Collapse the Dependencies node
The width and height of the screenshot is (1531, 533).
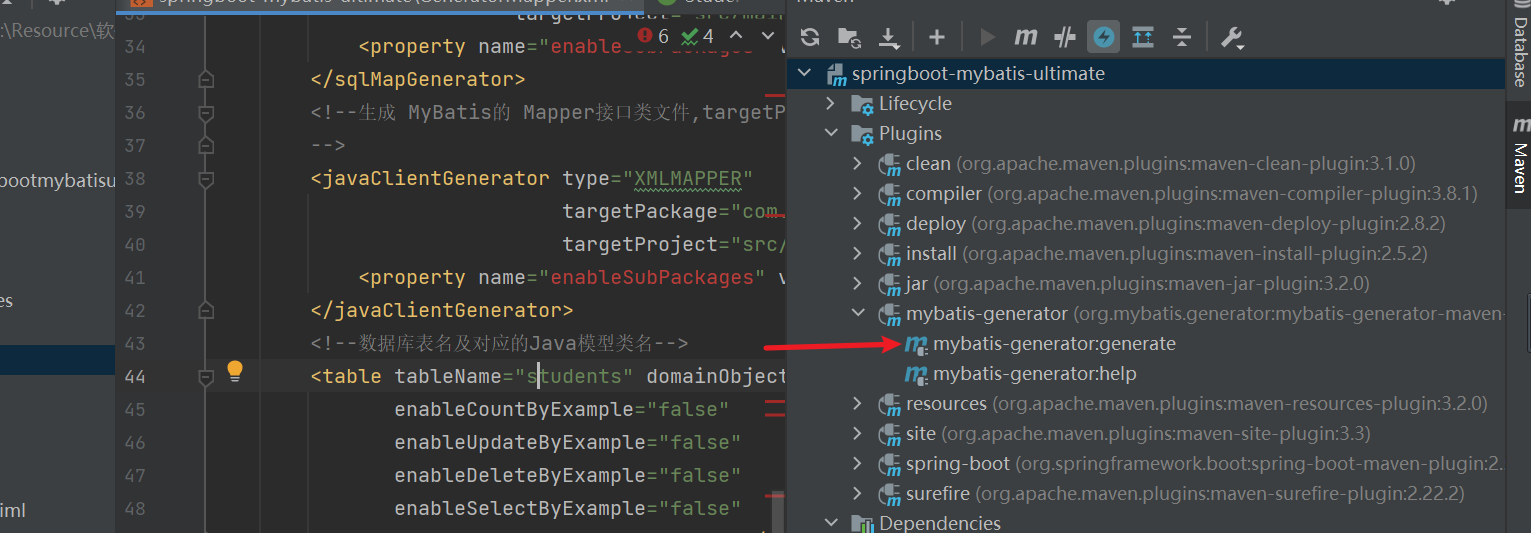click(831, 523)
